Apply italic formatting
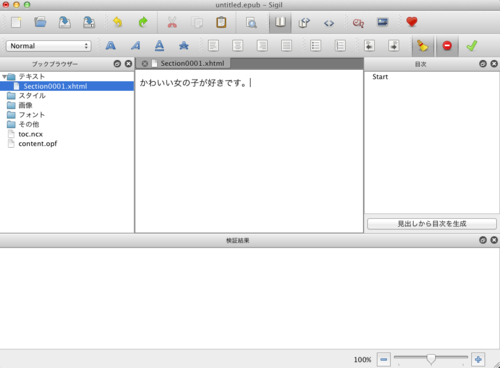This screenshot has height=368, width=500. [x=135, y=46]
